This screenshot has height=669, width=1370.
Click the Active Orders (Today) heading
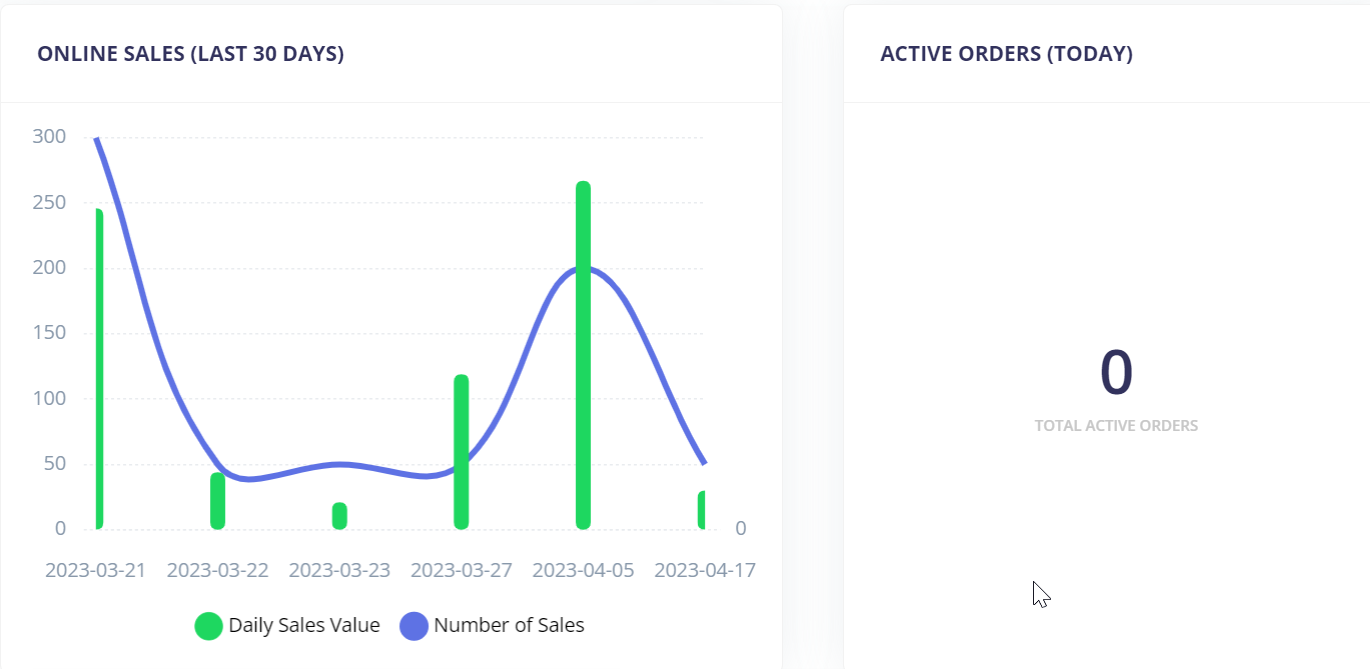pos(1006,54)
